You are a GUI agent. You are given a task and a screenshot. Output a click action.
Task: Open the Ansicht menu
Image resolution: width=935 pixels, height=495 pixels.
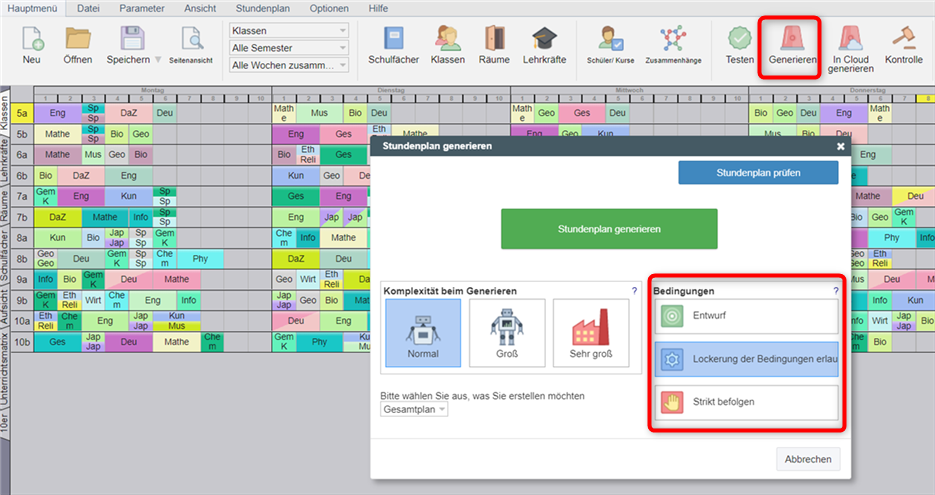pyautogui.click(x=200, y=8)
